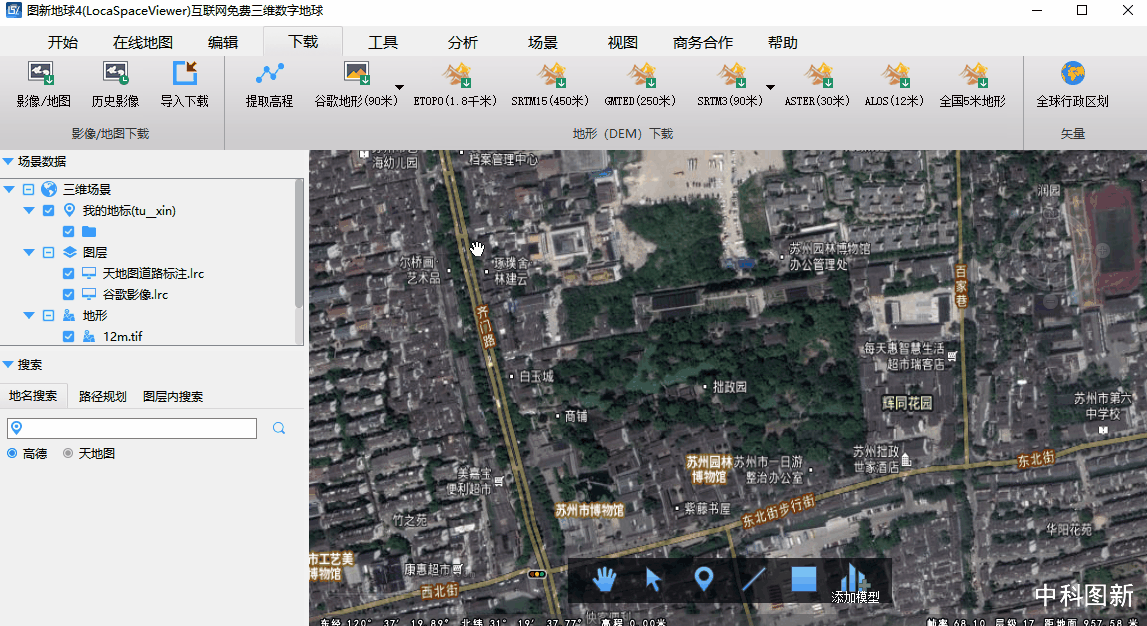Screen dimensions: 1147x626
Task: Collapse the 图层 tree node
Action: (29, 252)
